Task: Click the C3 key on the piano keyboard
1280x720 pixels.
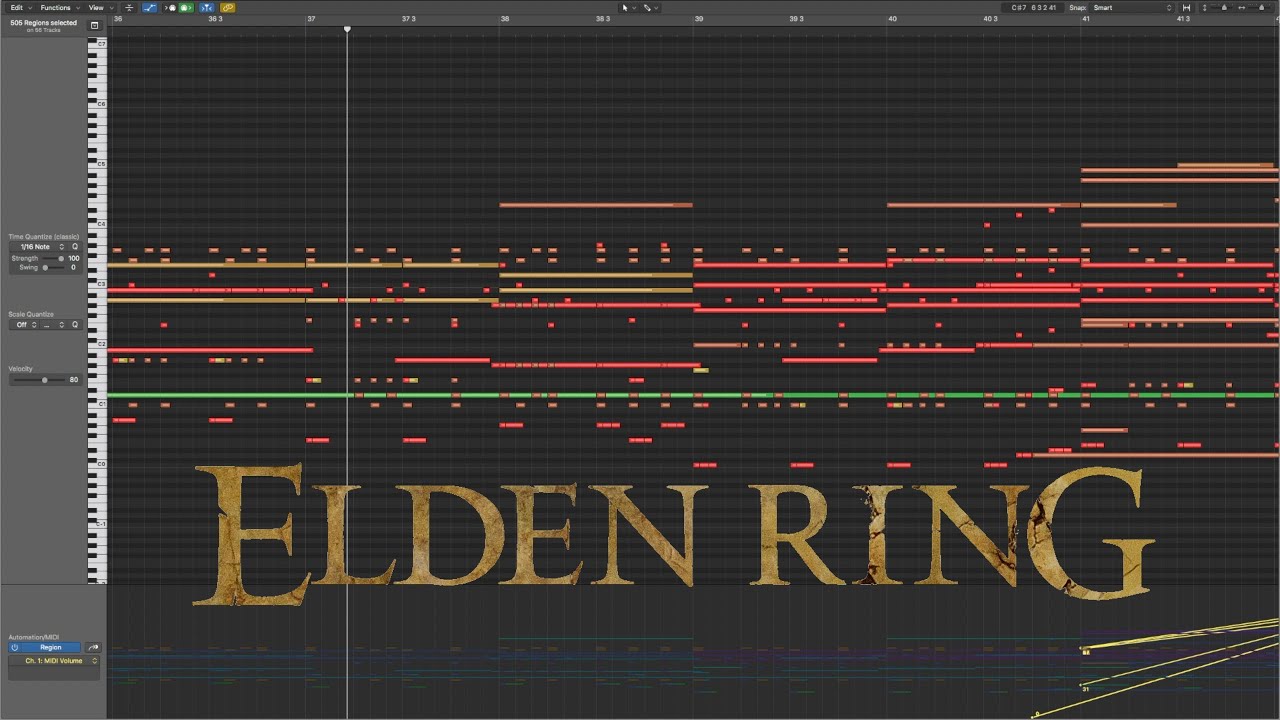Action: pos(98,284)
